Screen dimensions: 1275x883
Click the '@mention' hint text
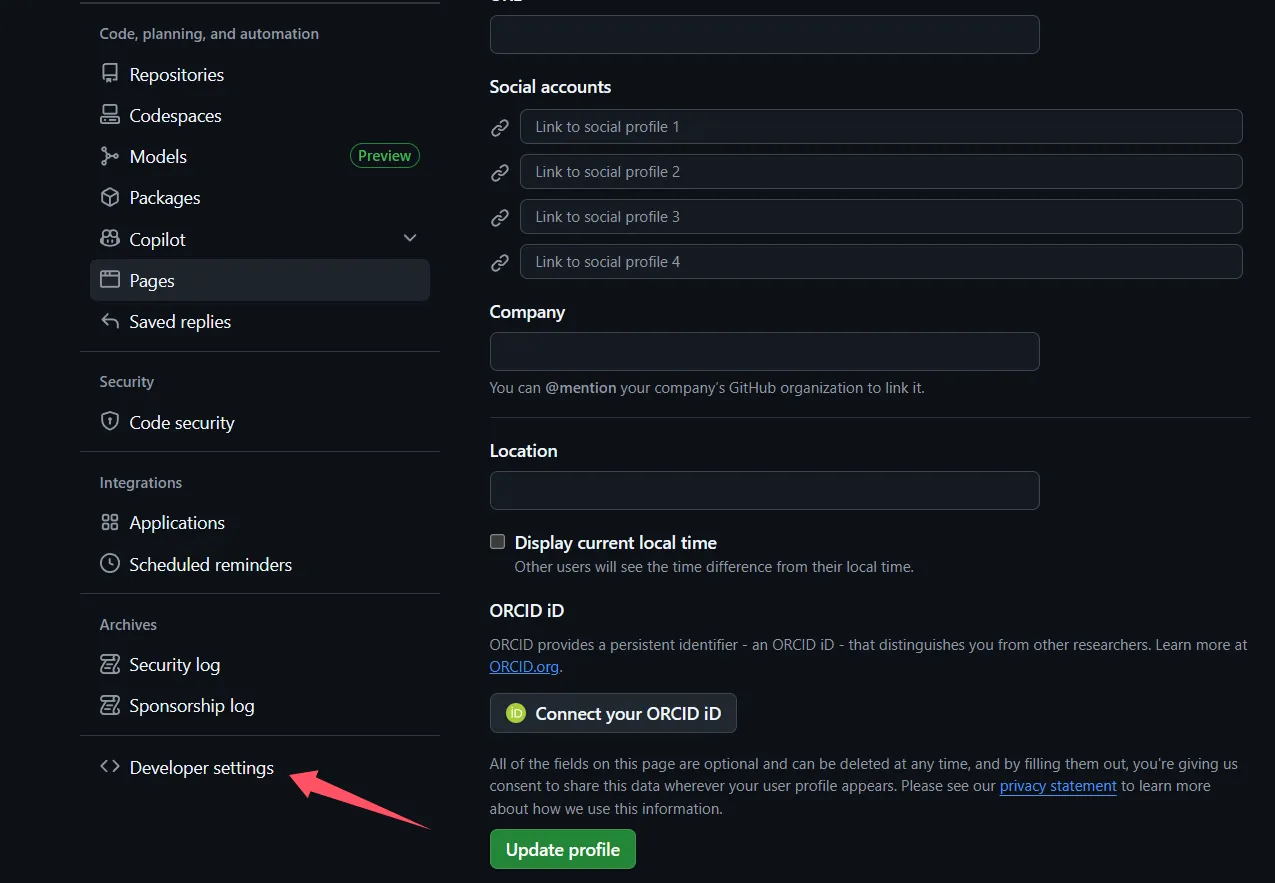[x=581, y=387]
